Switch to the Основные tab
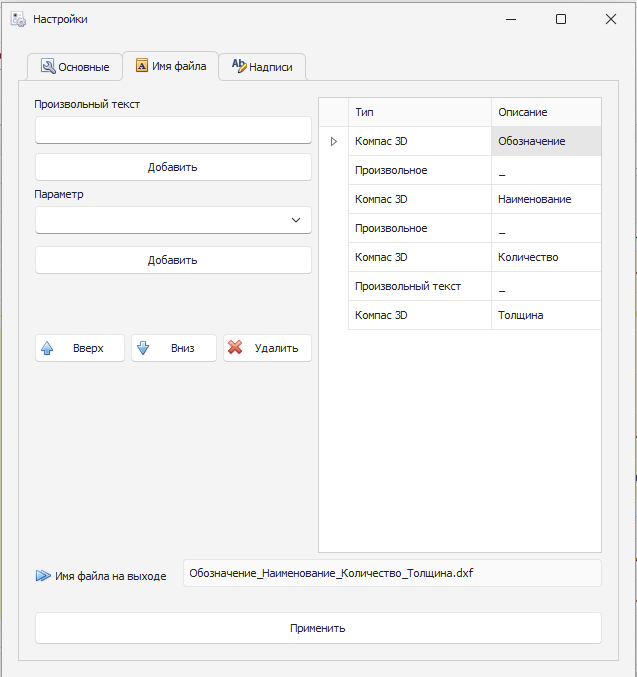 (75, 67)
